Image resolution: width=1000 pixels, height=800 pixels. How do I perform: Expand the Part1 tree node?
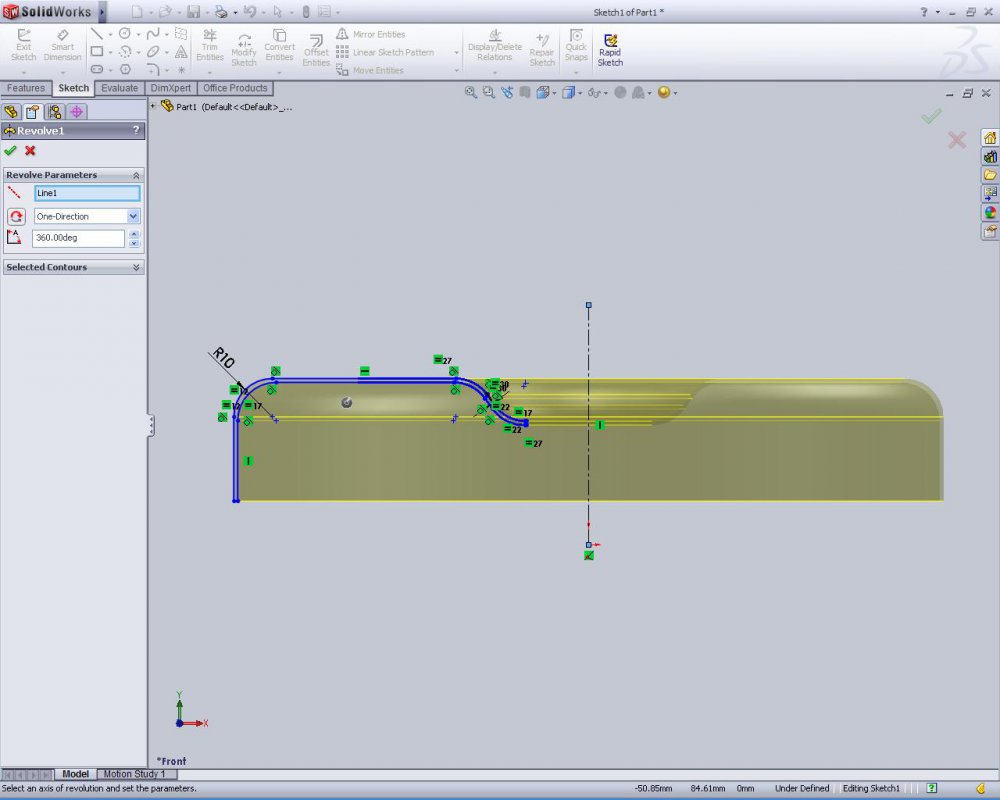tap(153, 107)
